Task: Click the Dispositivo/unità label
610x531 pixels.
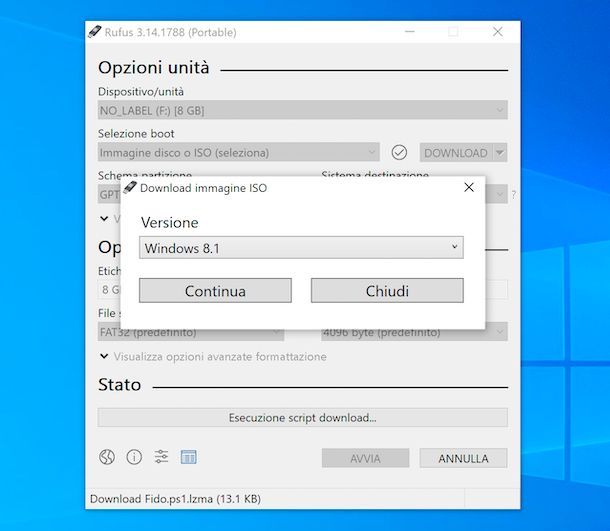Action: 141,92
